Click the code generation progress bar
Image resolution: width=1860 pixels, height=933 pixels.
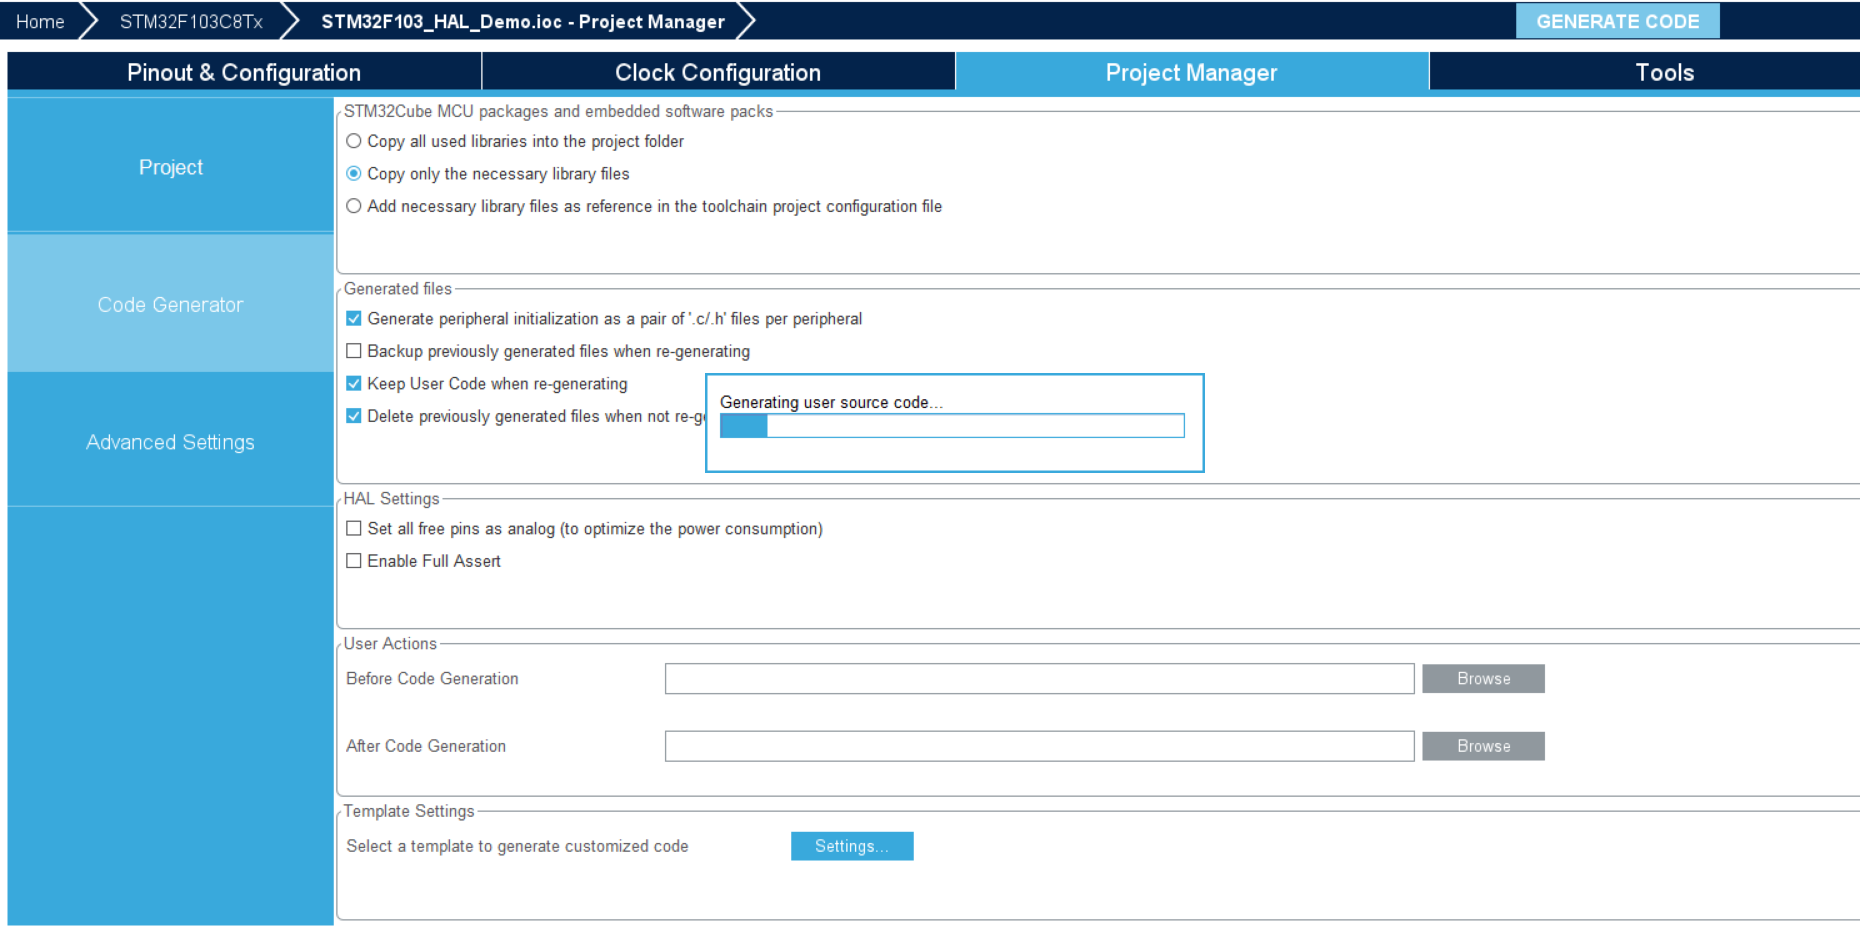pos(952,426)
